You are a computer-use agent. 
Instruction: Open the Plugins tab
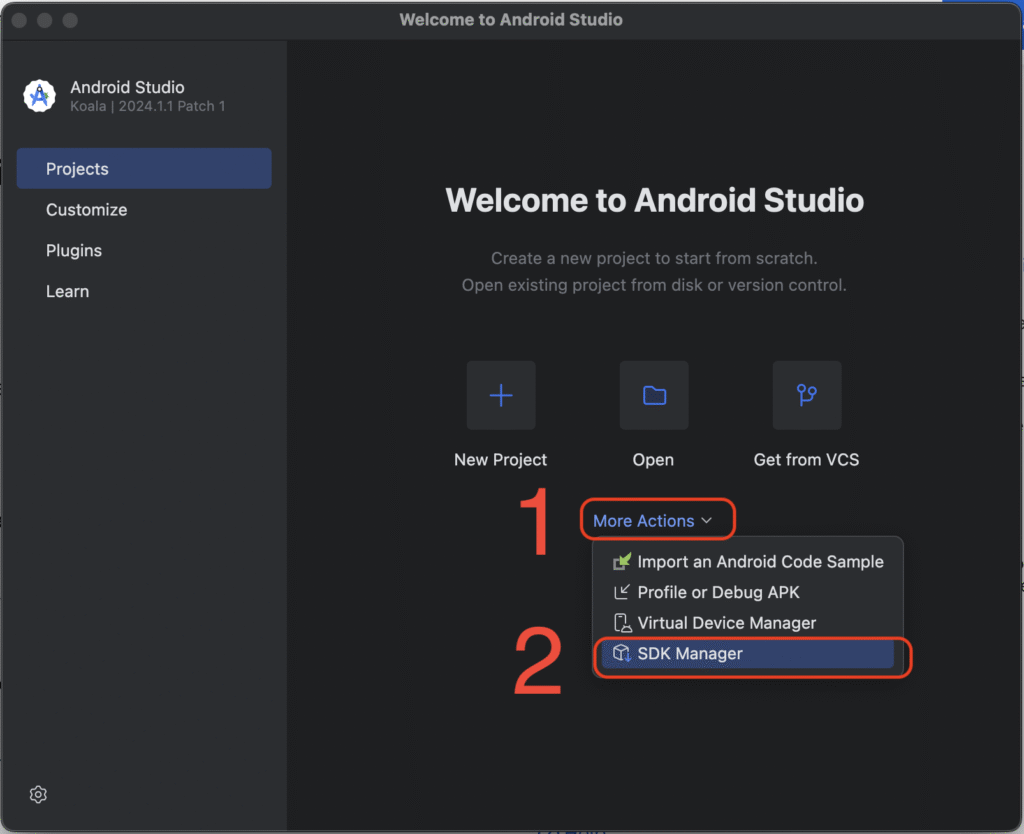144,251
